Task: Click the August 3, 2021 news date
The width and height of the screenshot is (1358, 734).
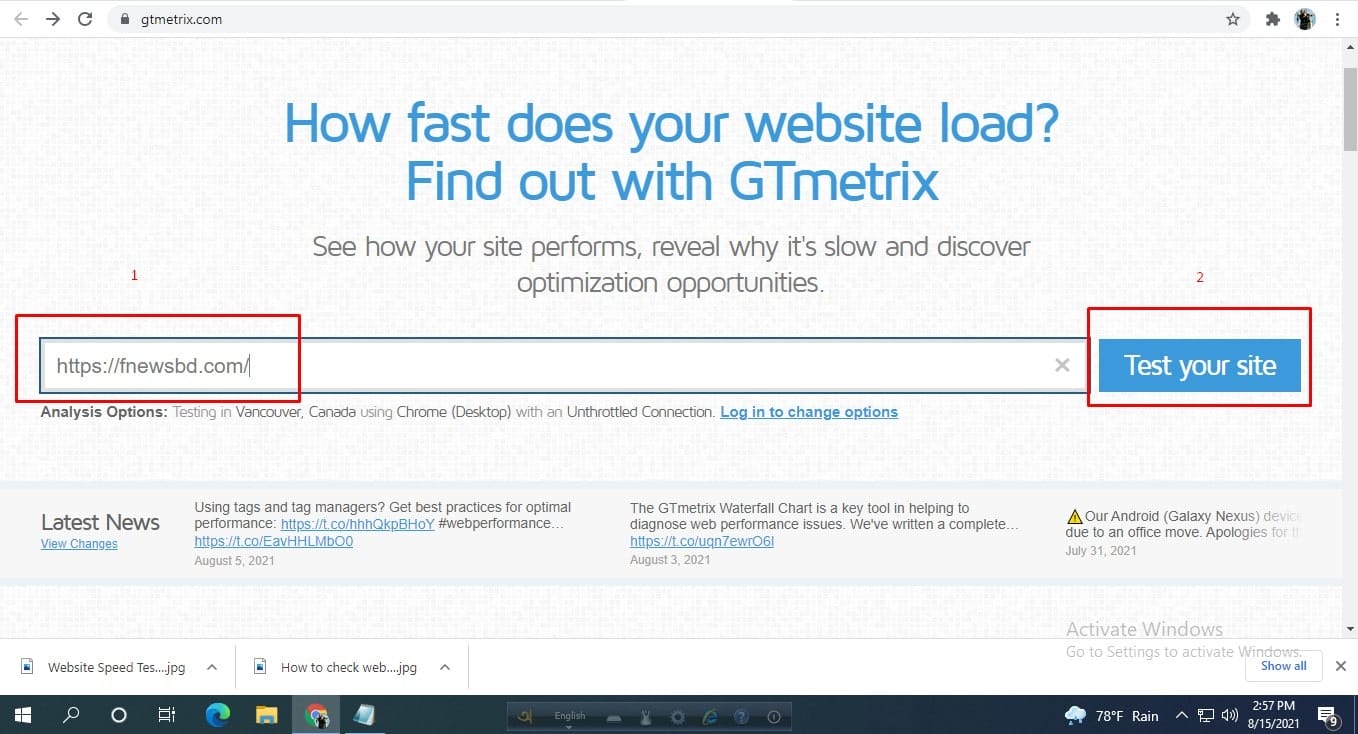Action: click(x=670, y=560)
